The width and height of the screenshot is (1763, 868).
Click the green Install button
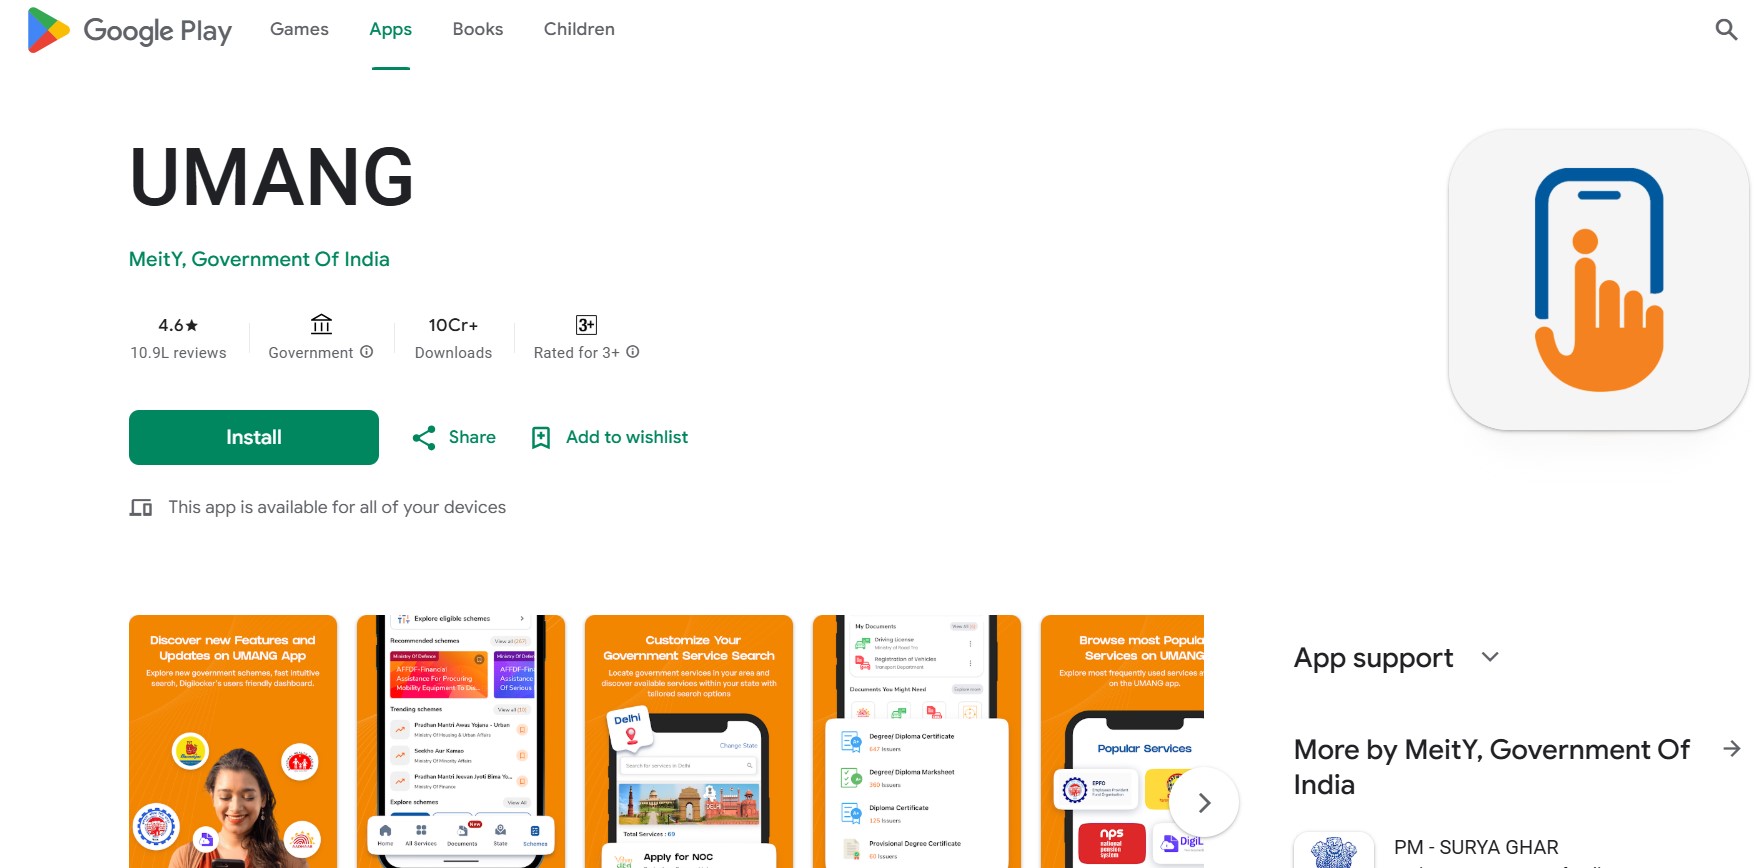point(254,438)
